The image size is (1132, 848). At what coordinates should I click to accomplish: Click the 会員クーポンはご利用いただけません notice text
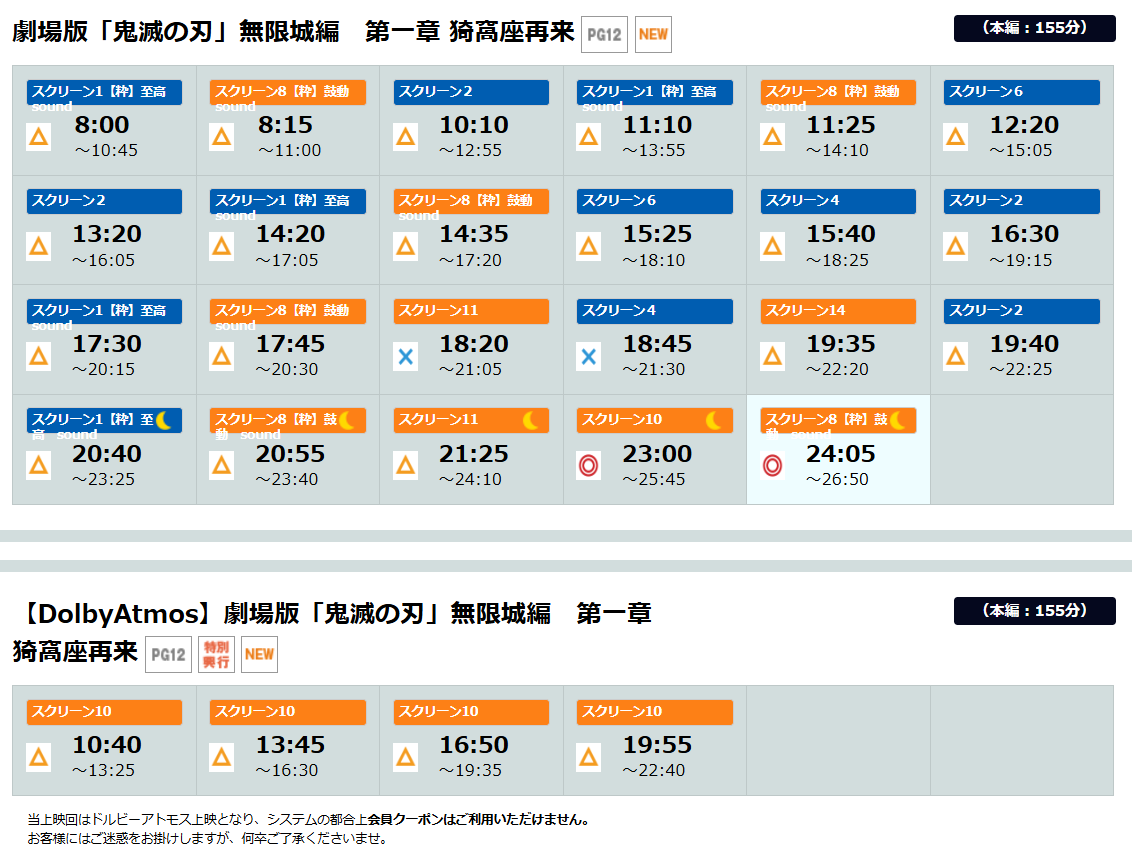[479, 820]
